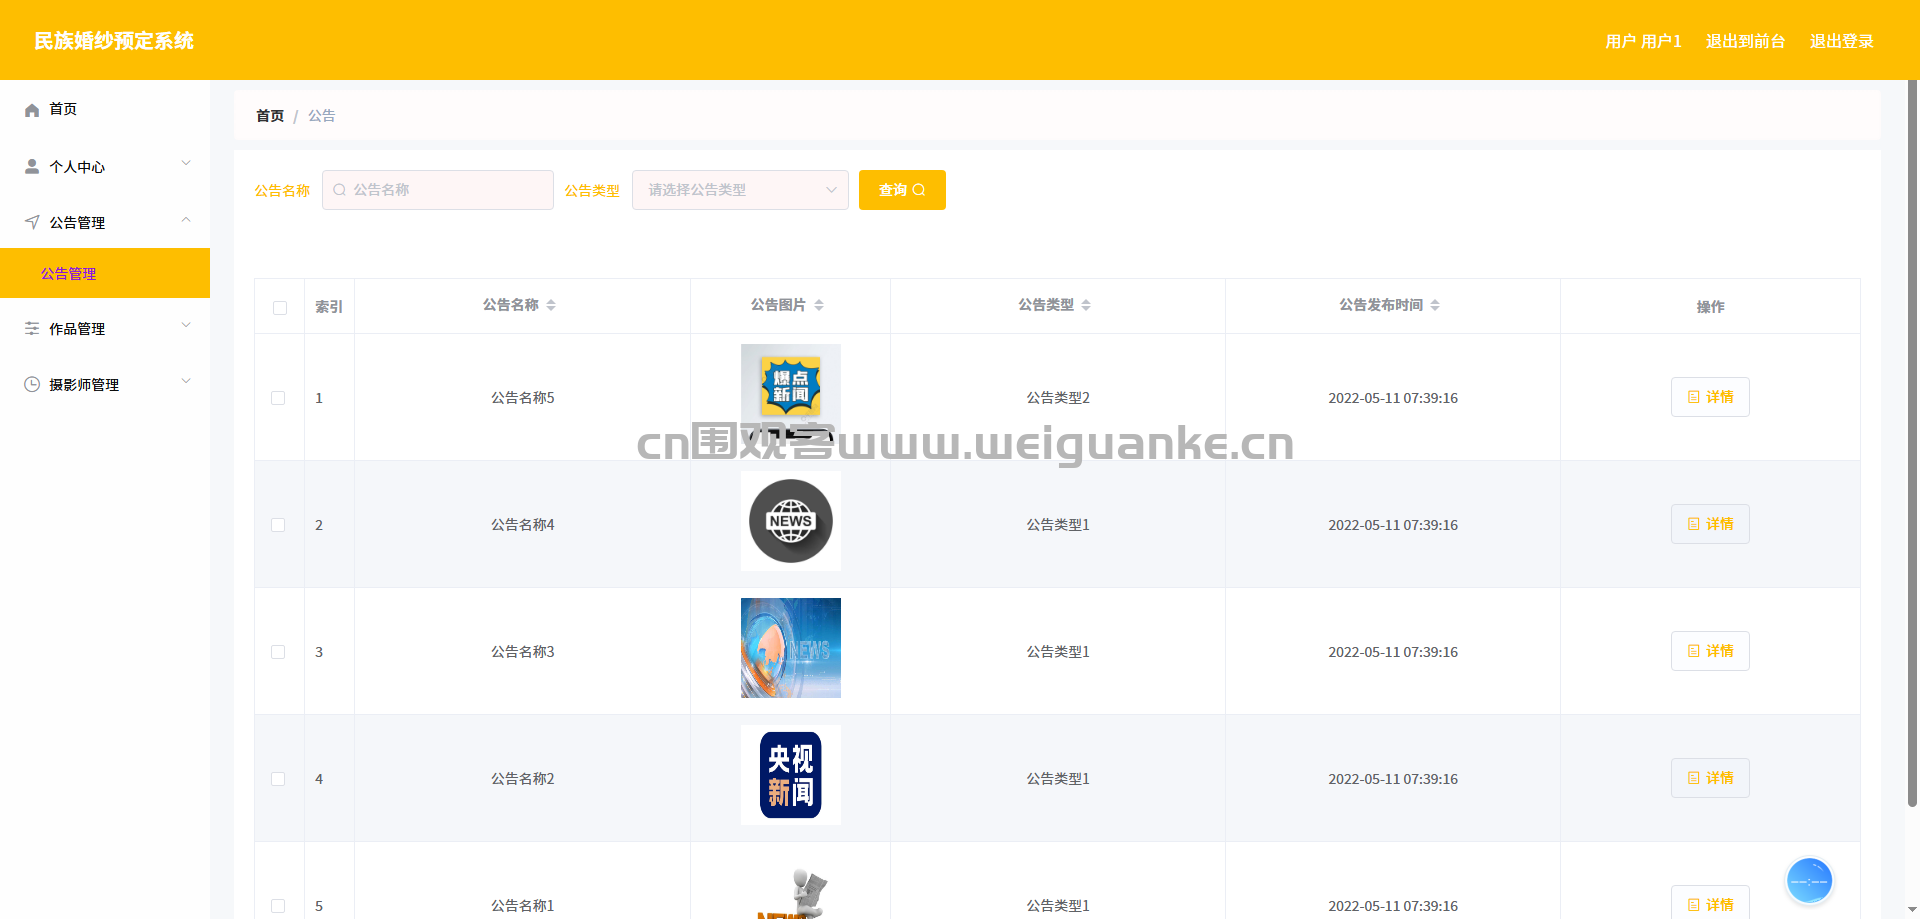Open 作品管理 sidebar menu
Viewport: 1920px width, 919px height.
pyautogui.click(x=105, y=328)
